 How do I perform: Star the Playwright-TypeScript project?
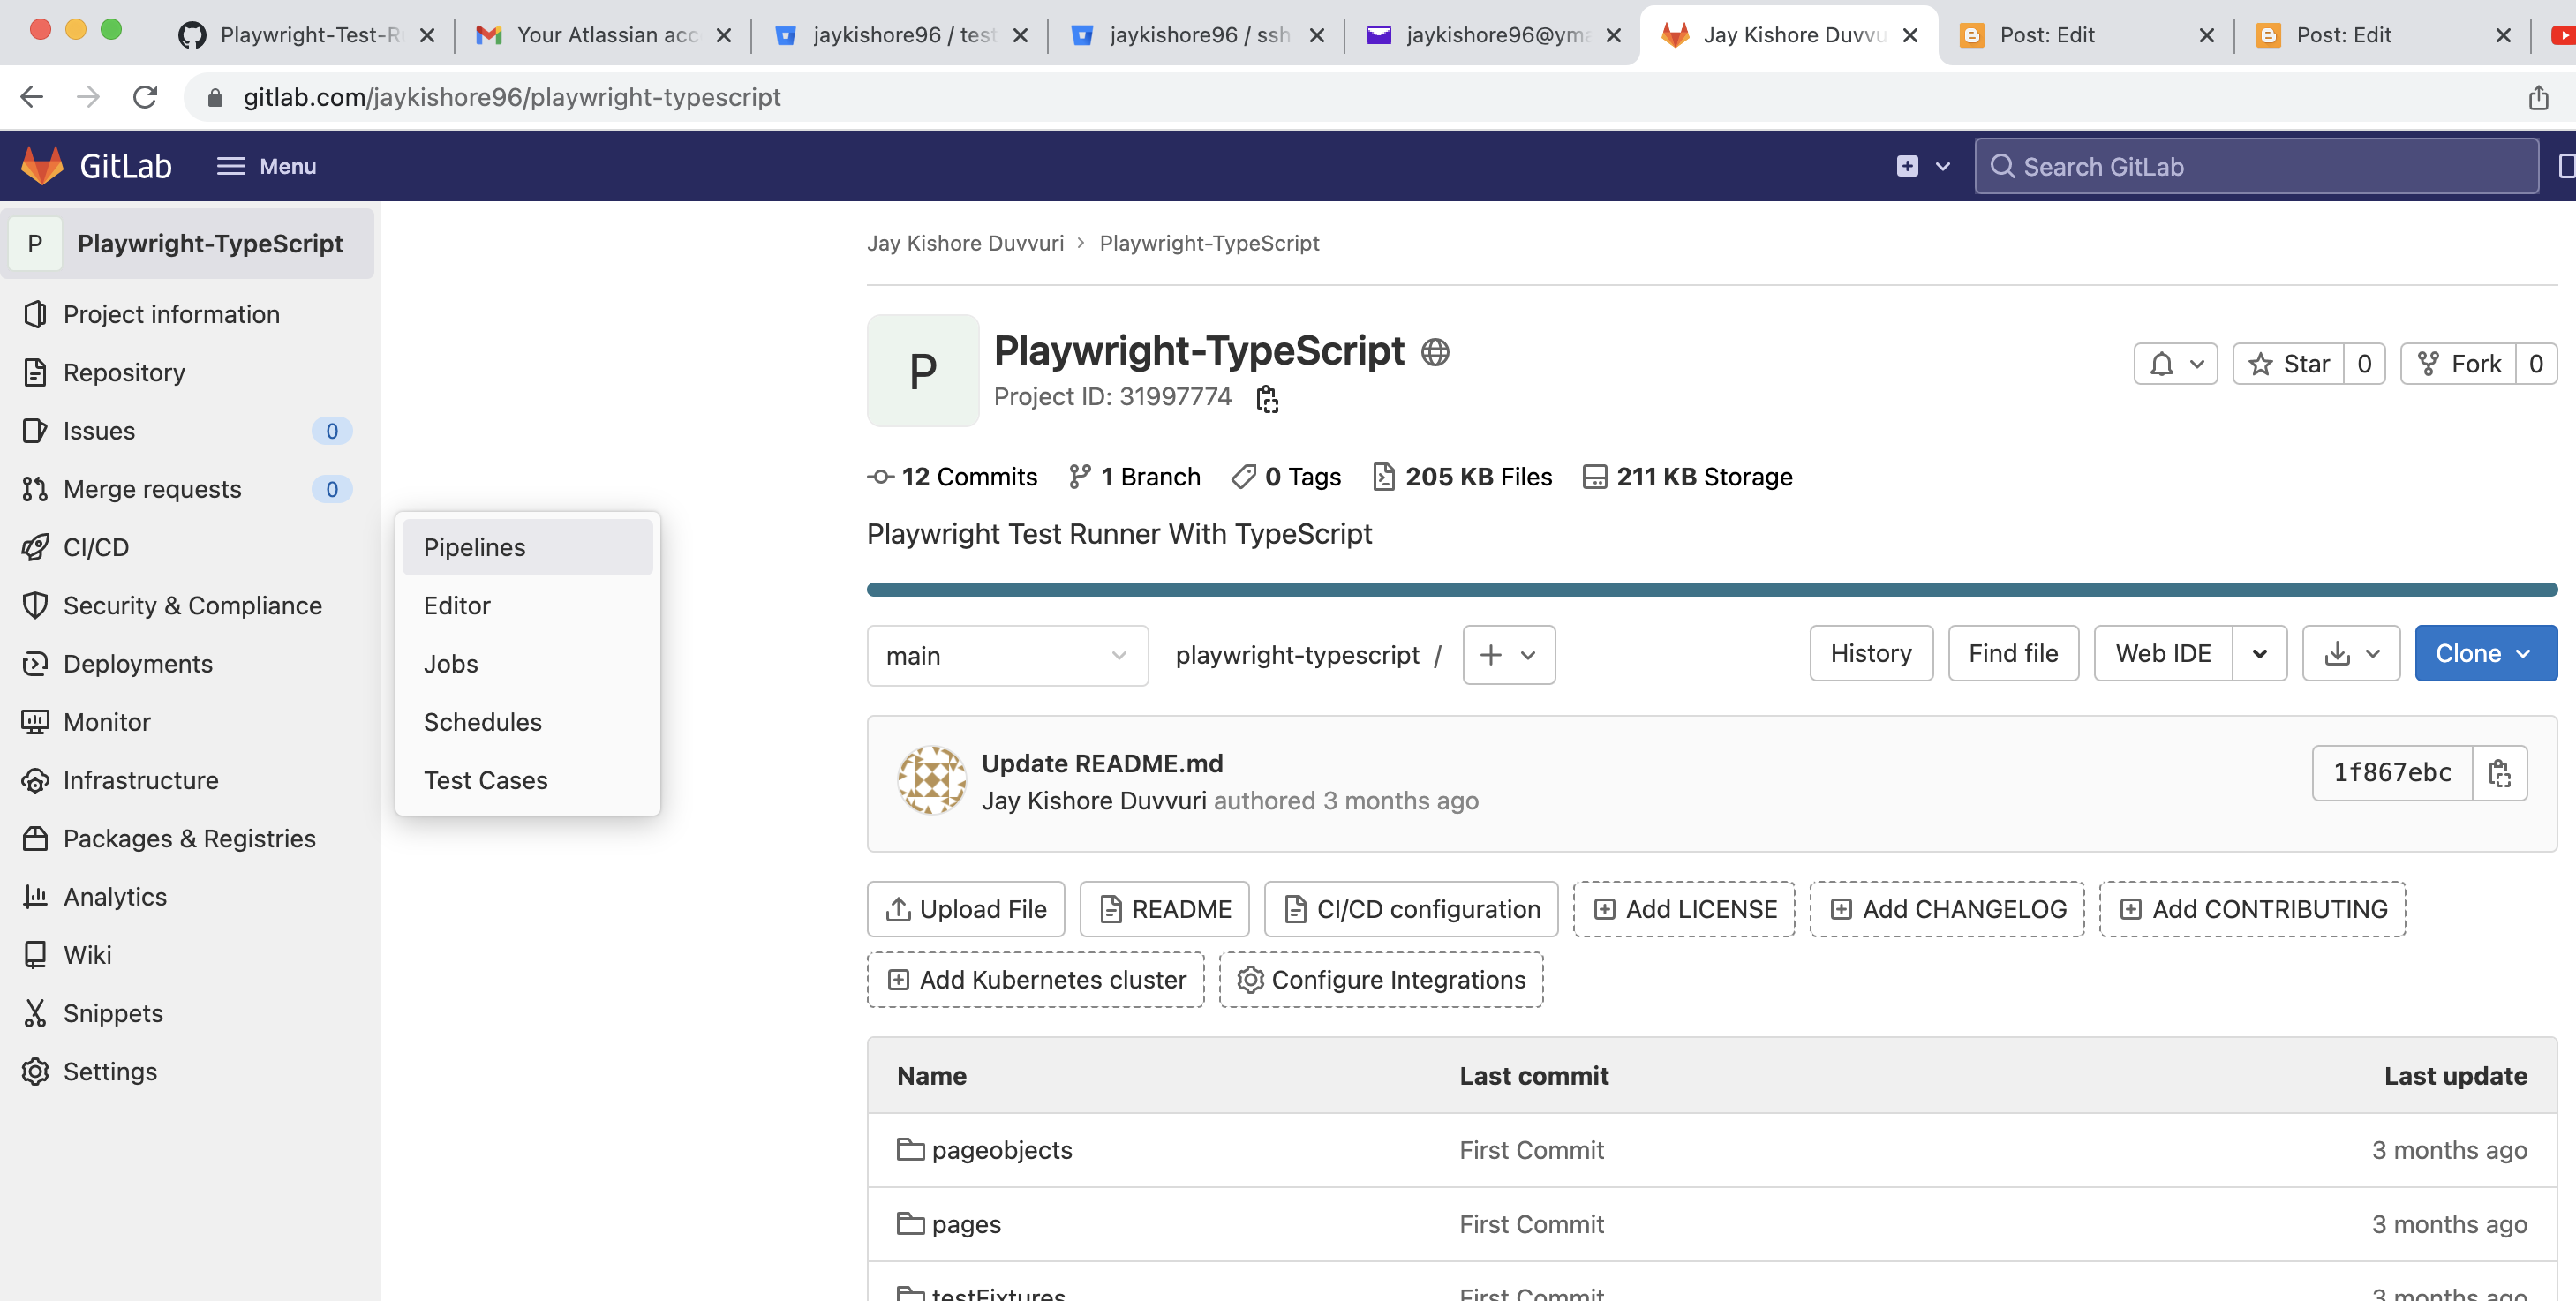[x=2288, y=364]
